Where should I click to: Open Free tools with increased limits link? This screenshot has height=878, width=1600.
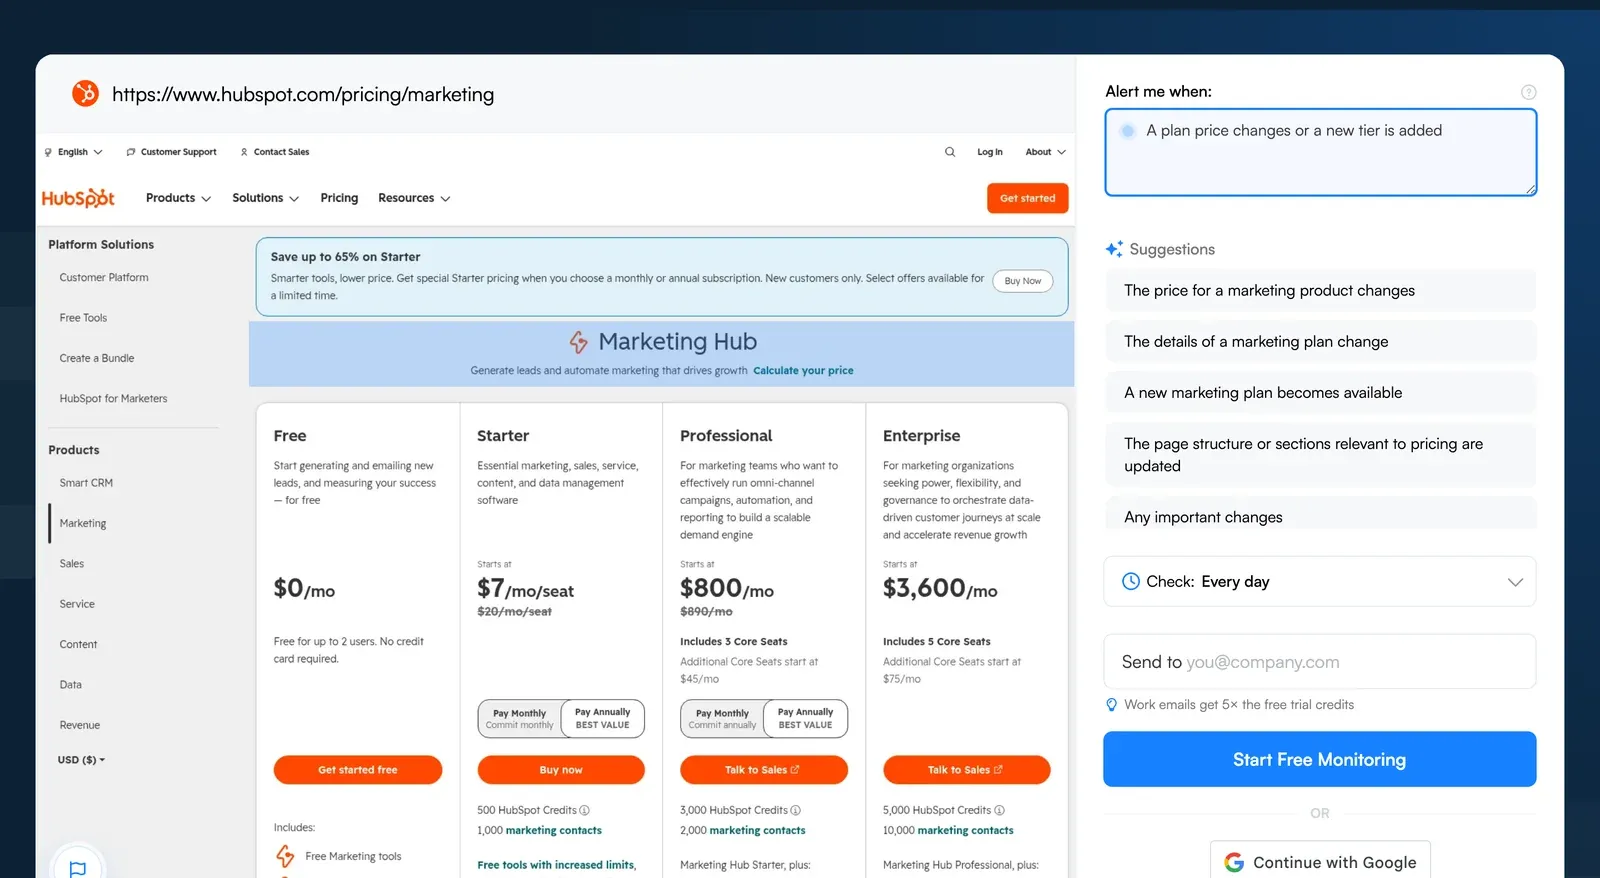557,865
